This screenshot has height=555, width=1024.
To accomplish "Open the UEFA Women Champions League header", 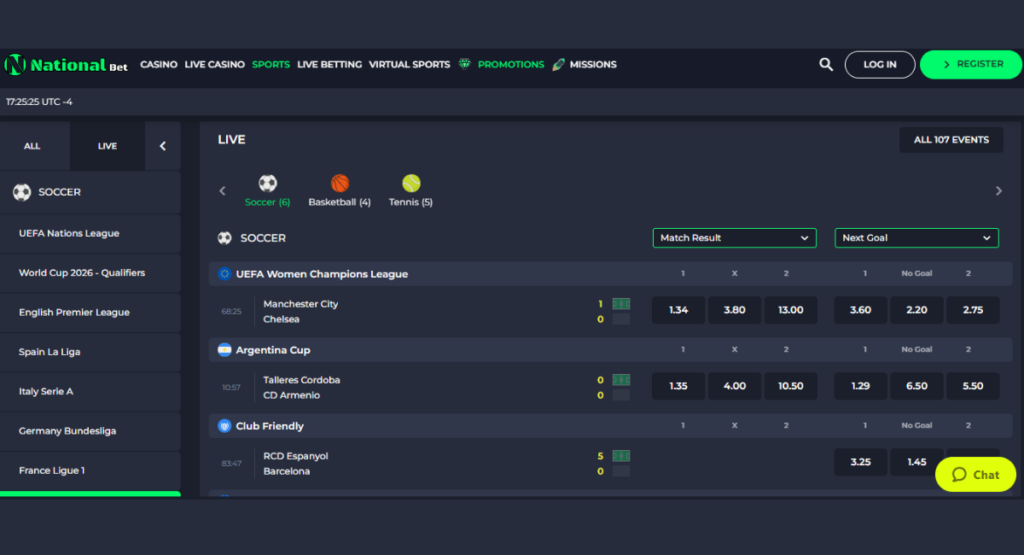I will pyautogui.click(x=611, y=274).
